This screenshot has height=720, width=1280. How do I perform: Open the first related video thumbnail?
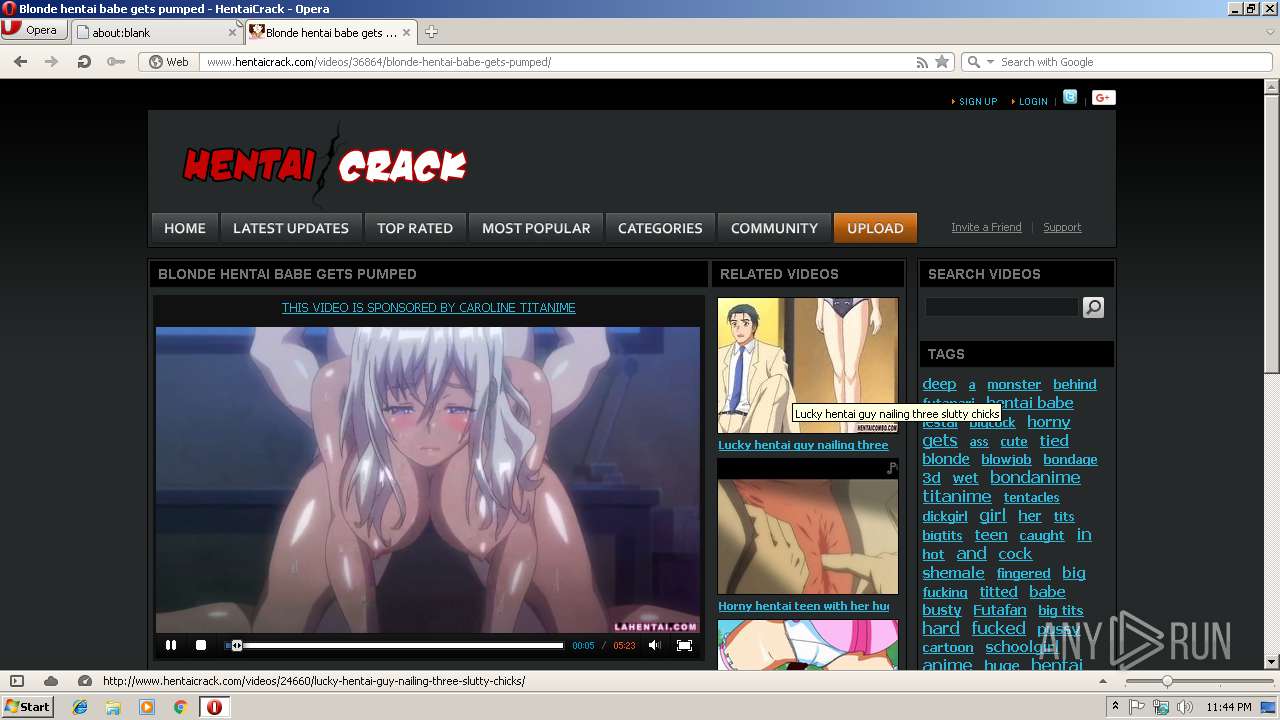808,365
